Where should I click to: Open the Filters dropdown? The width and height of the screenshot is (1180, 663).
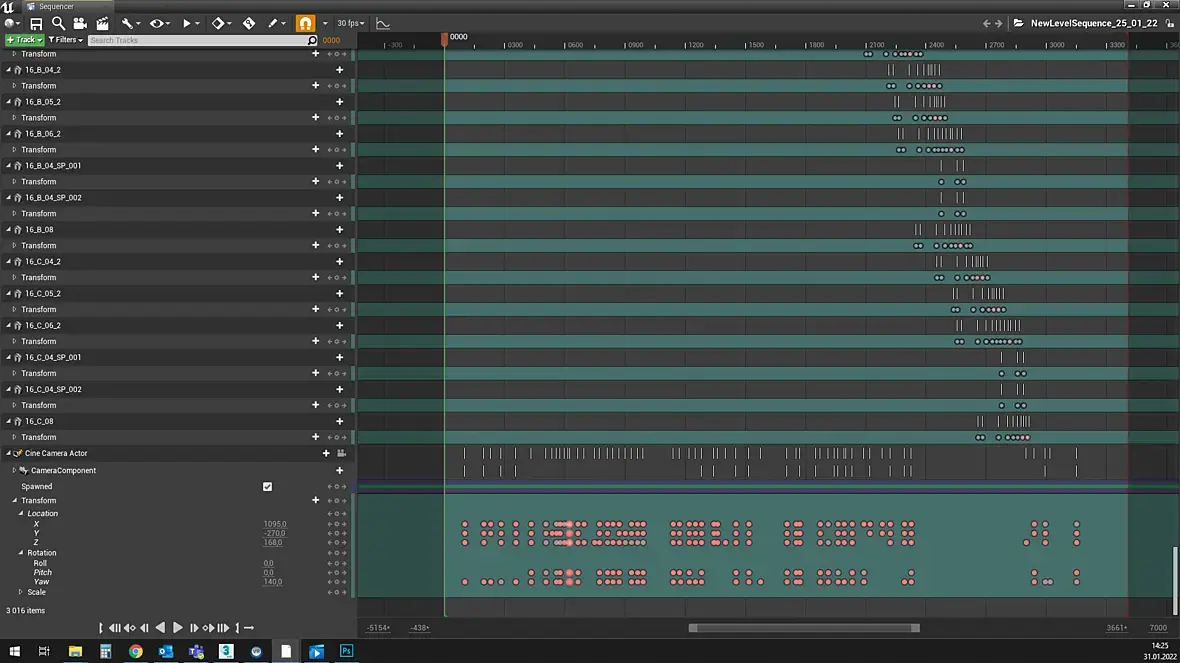[65, 40]
